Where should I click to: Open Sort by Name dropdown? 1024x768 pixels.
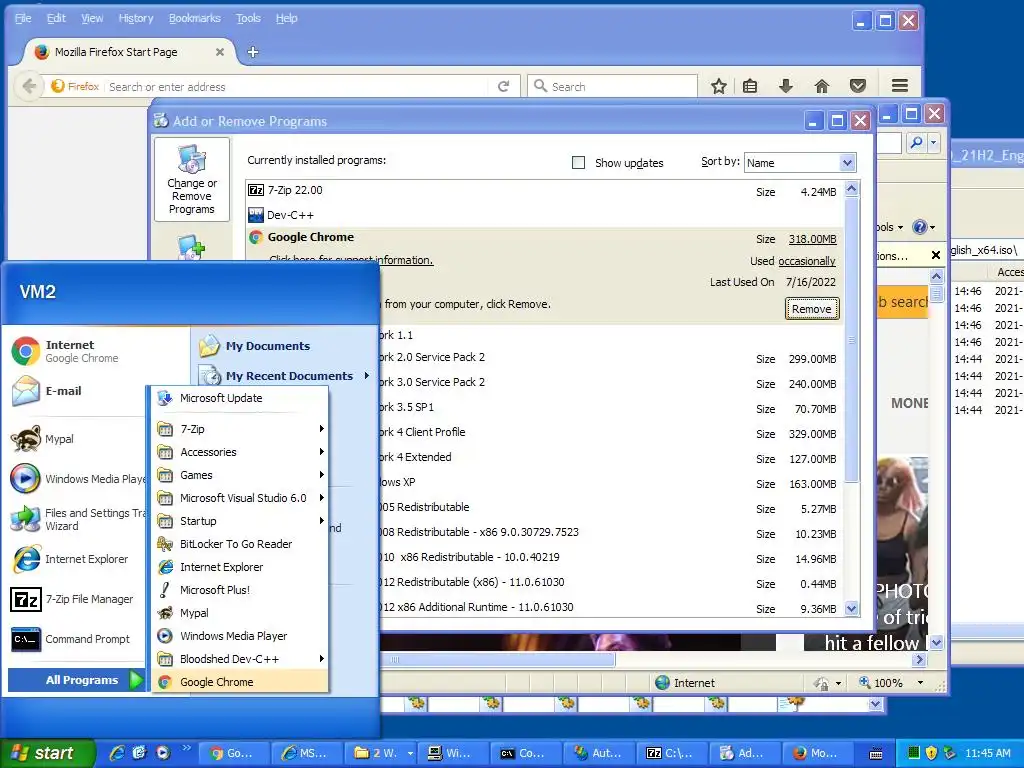click(x=847, y=163)
